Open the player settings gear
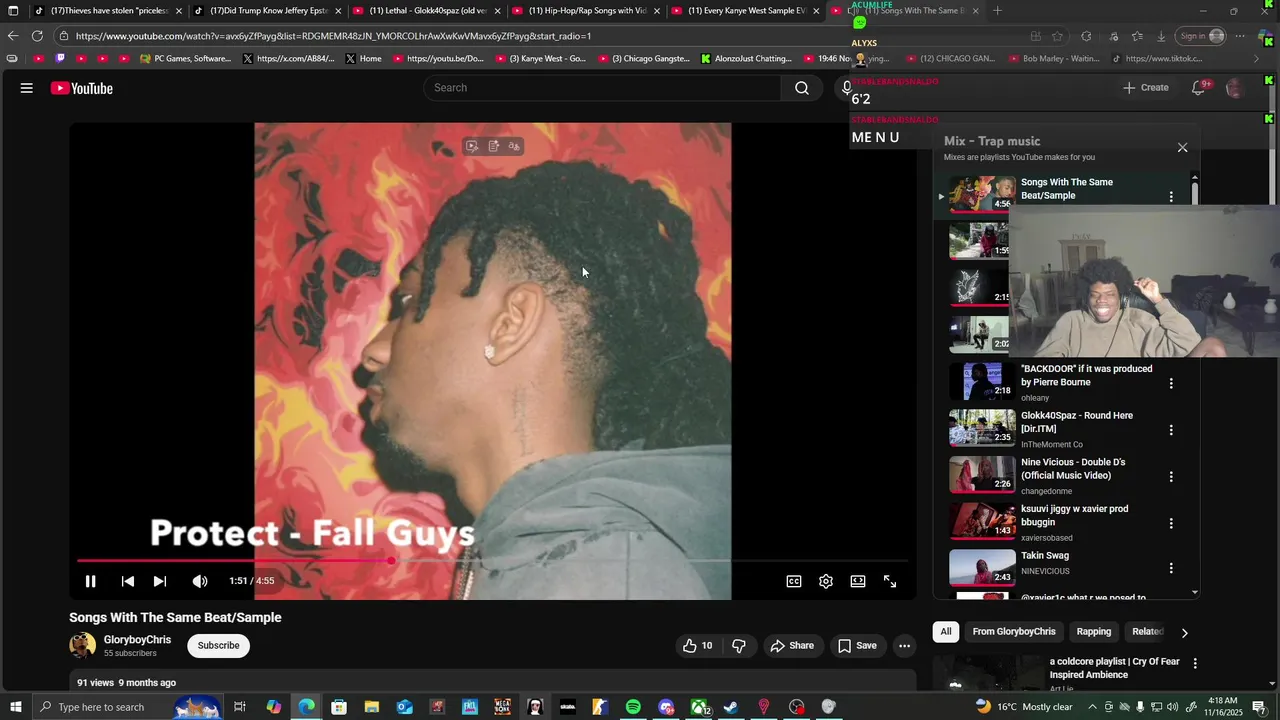The height and width of the screenshot is (720, 1280). [x=826, y=581]
